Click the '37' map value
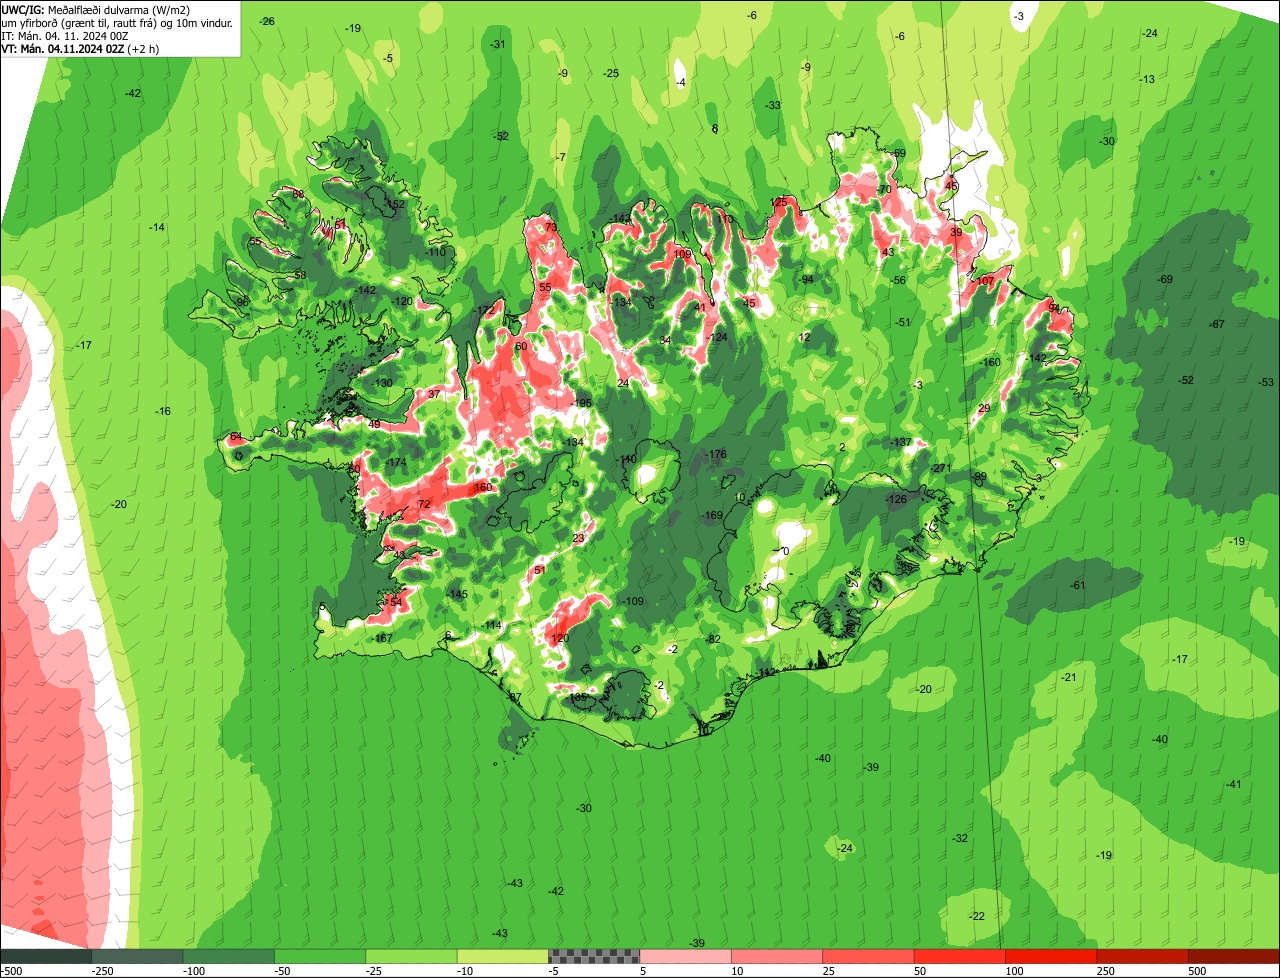Image resolution: width=1280 pixels, height=978 pixels. (x=434, y=394)
